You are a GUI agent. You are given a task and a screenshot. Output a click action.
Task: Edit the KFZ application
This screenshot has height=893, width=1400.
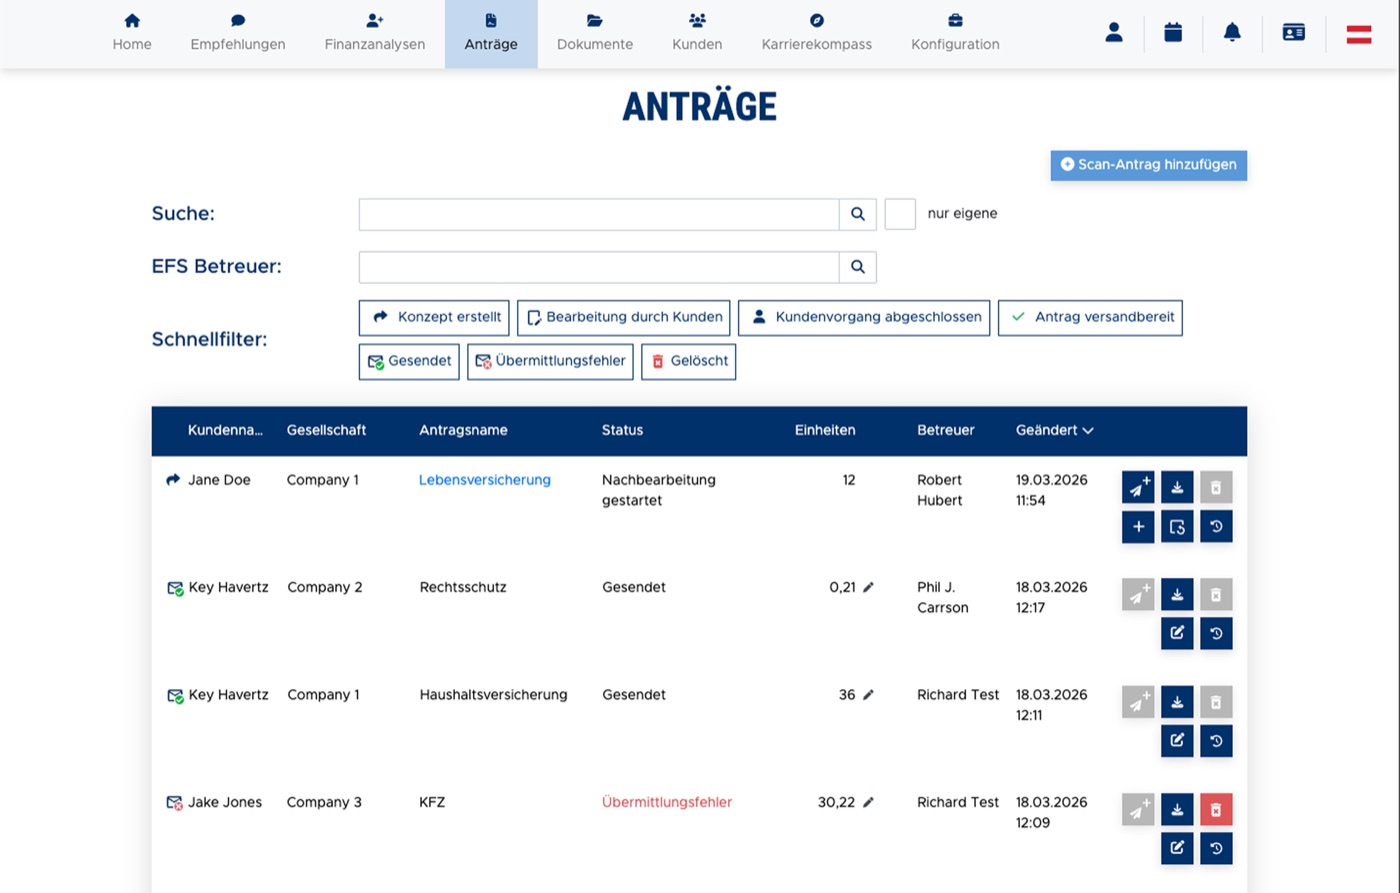click(x=1177, y=848)
